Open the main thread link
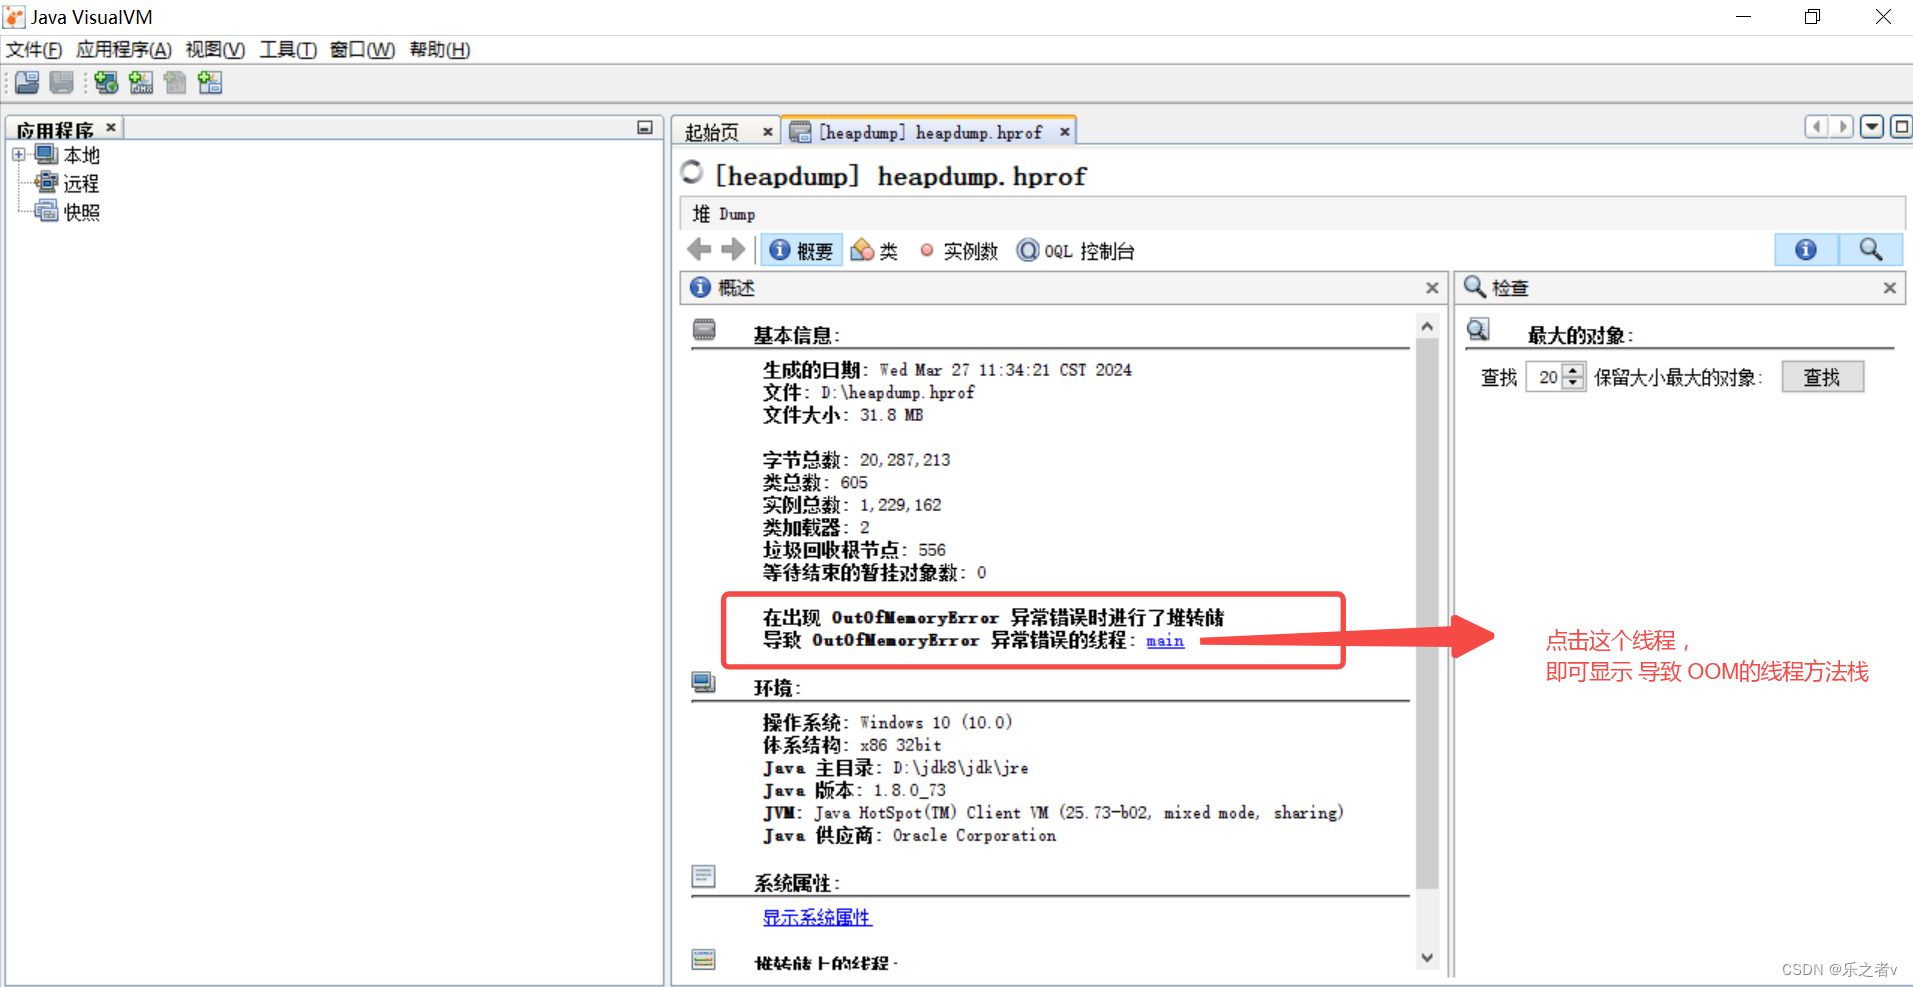The image size is (1913, 987). [1165, 640]
